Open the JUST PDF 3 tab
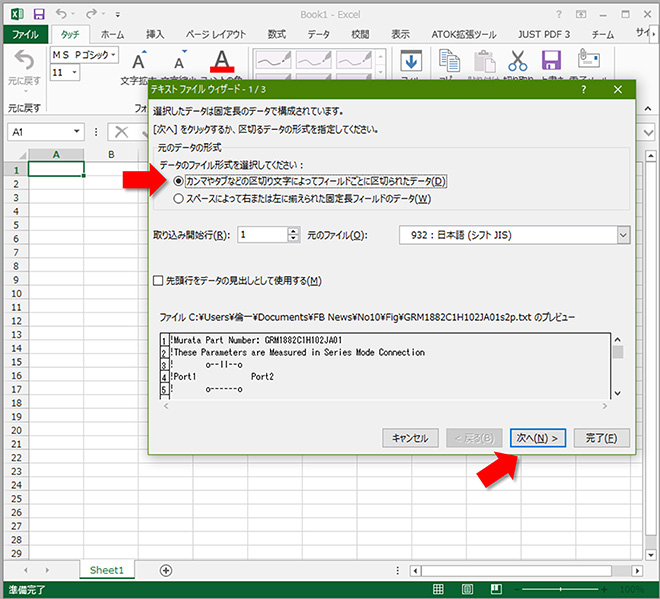Screen dimensions: 660x599 (x=543, y=35)
